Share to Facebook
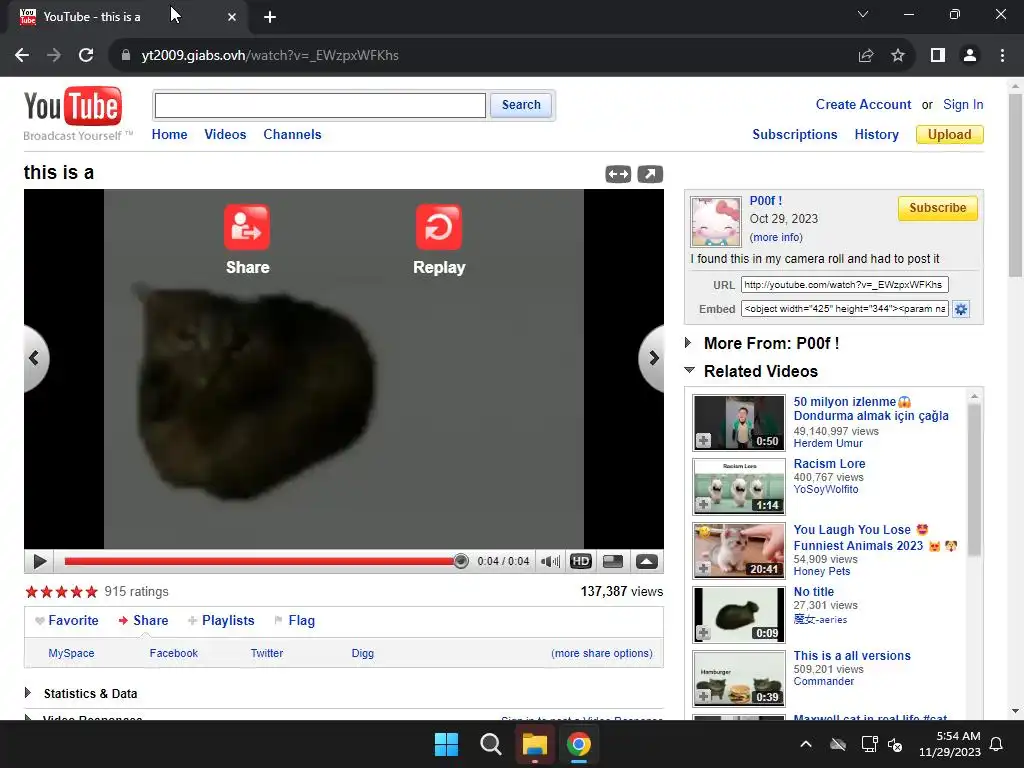This screenshot has width=1024, height=768. click(174, 653)
